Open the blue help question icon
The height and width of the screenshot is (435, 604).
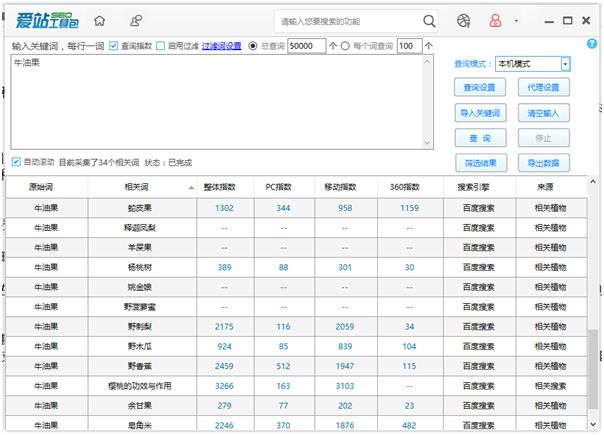(592, 44)
